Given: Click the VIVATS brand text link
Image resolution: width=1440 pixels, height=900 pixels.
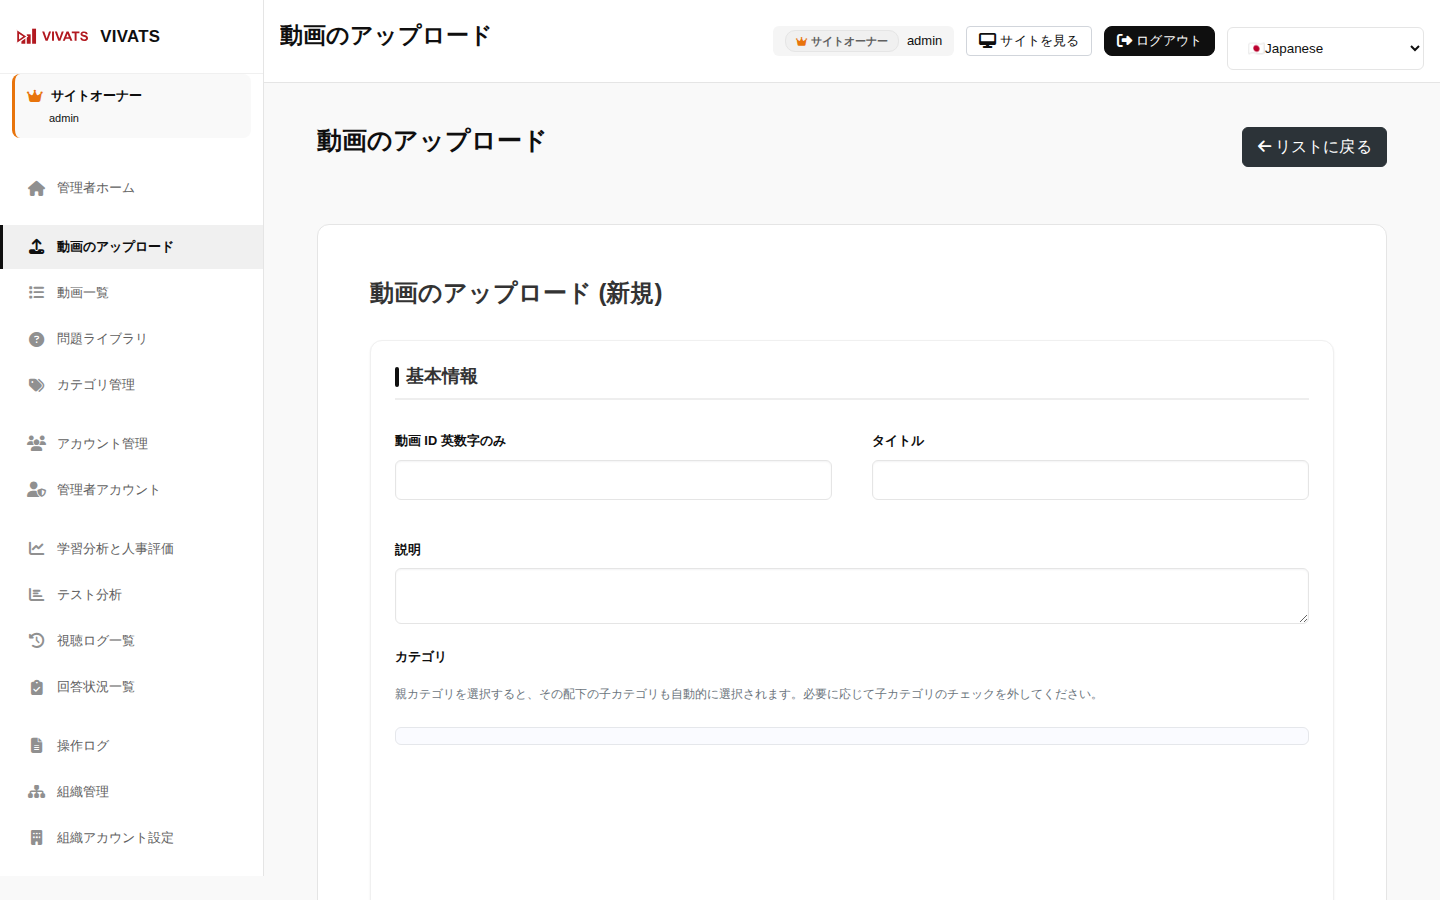Looking at the screenshot, I should 130,36.
